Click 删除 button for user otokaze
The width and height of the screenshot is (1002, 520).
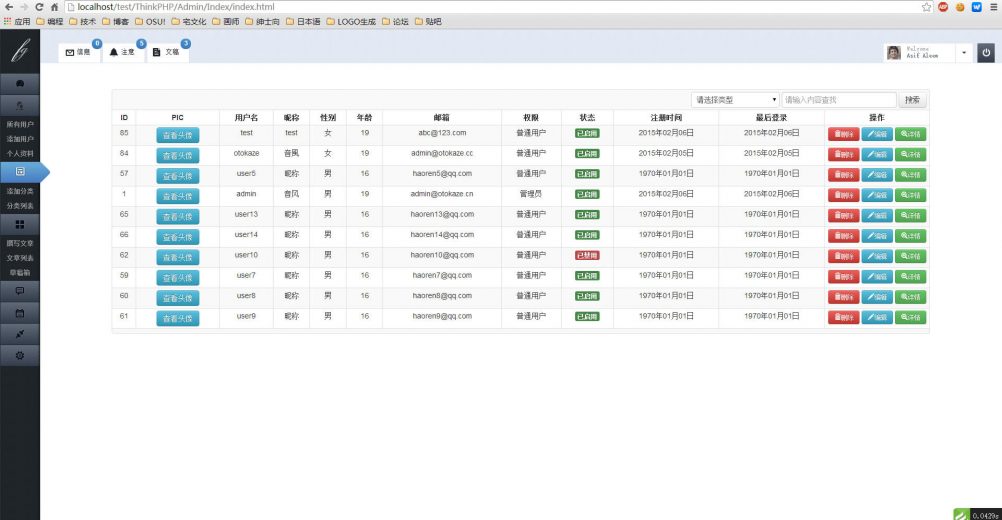pos(843,154)
